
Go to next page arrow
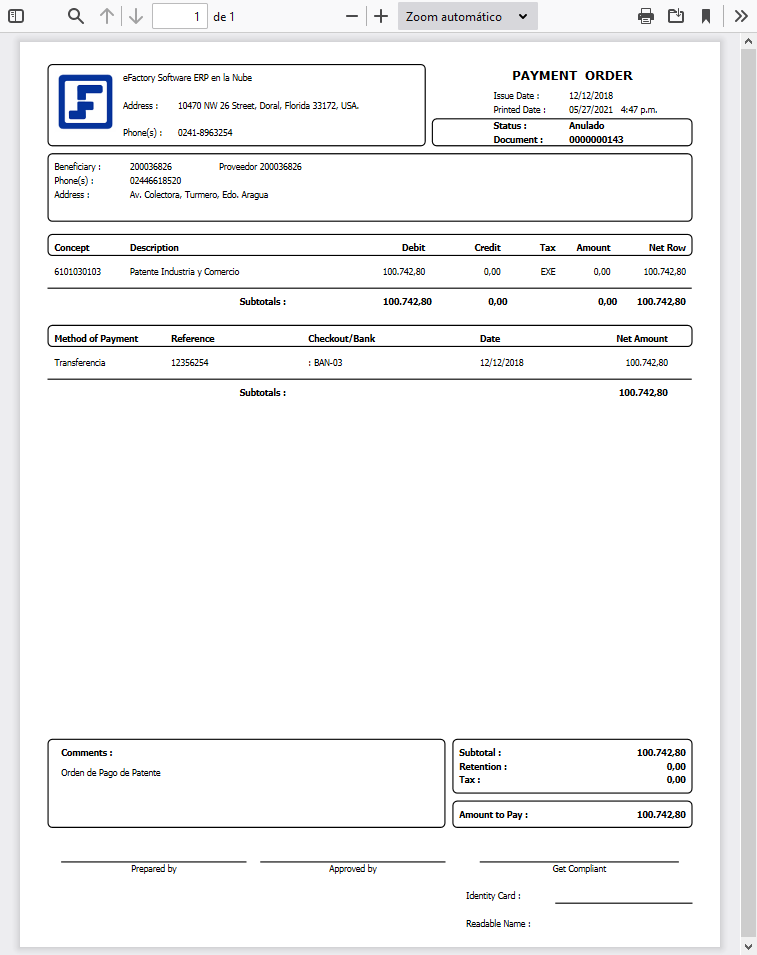pyautogui.click(x=136, y=16)
